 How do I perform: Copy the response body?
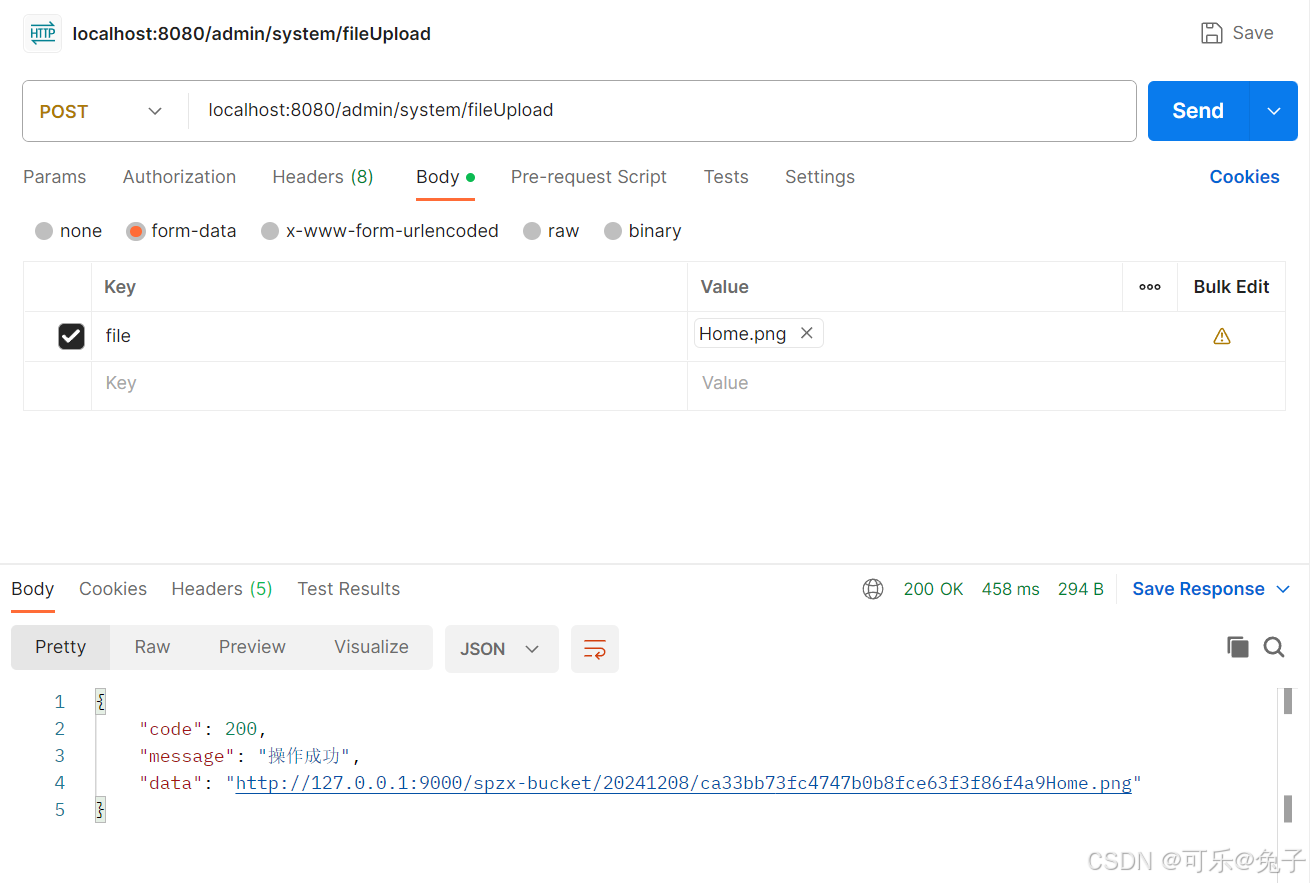(1238, 647)
